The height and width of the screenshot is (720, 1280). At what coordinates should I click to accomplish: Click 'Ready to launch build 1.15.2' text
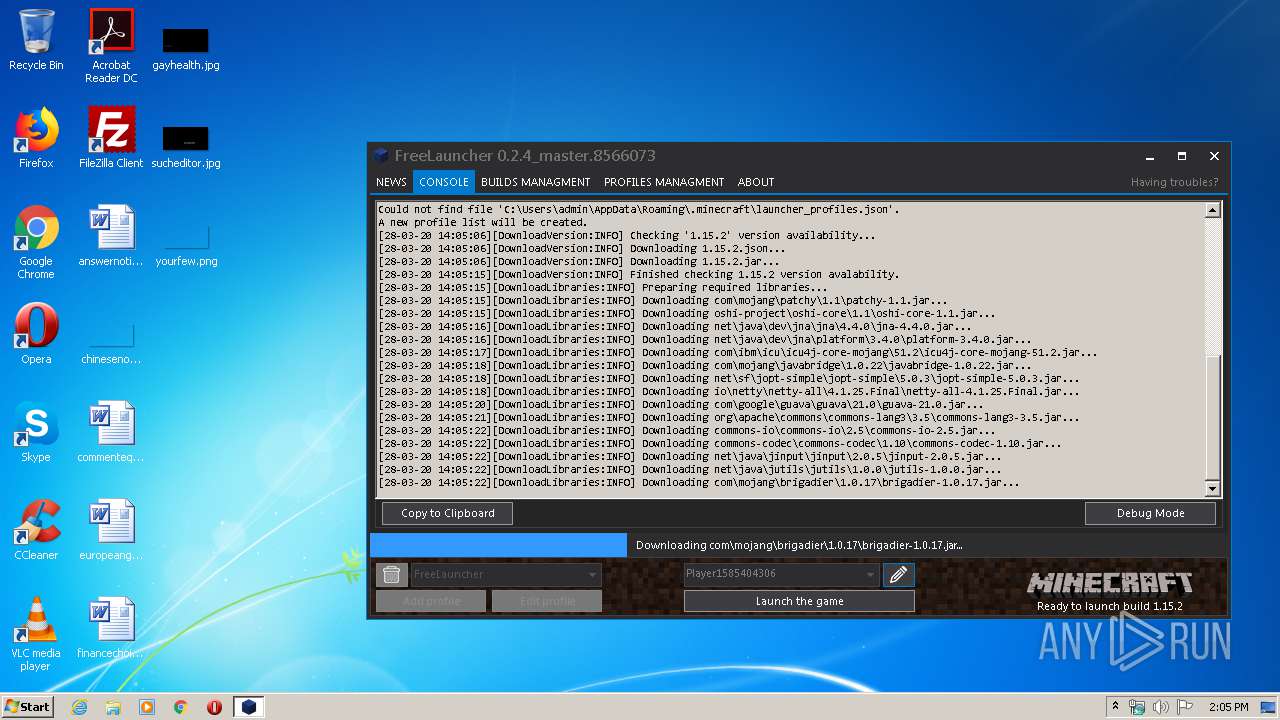coord(1109,606)
